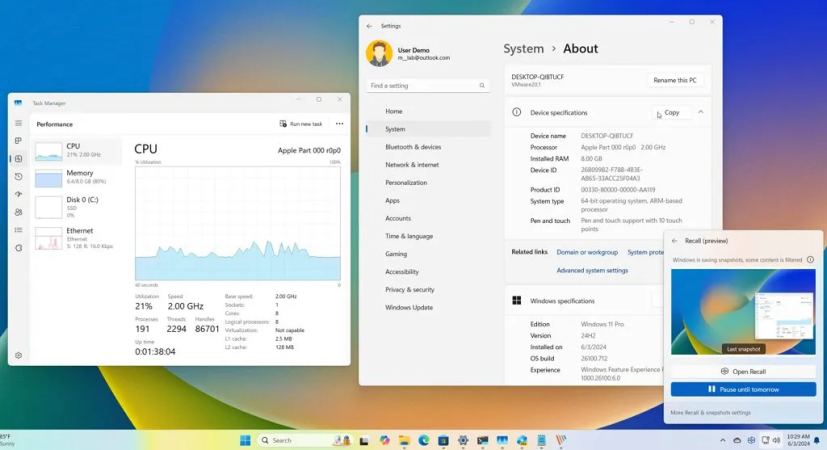Viewport: 827px width, 450px height.
Task: Open Accounts settings
Action: [427, 218]
